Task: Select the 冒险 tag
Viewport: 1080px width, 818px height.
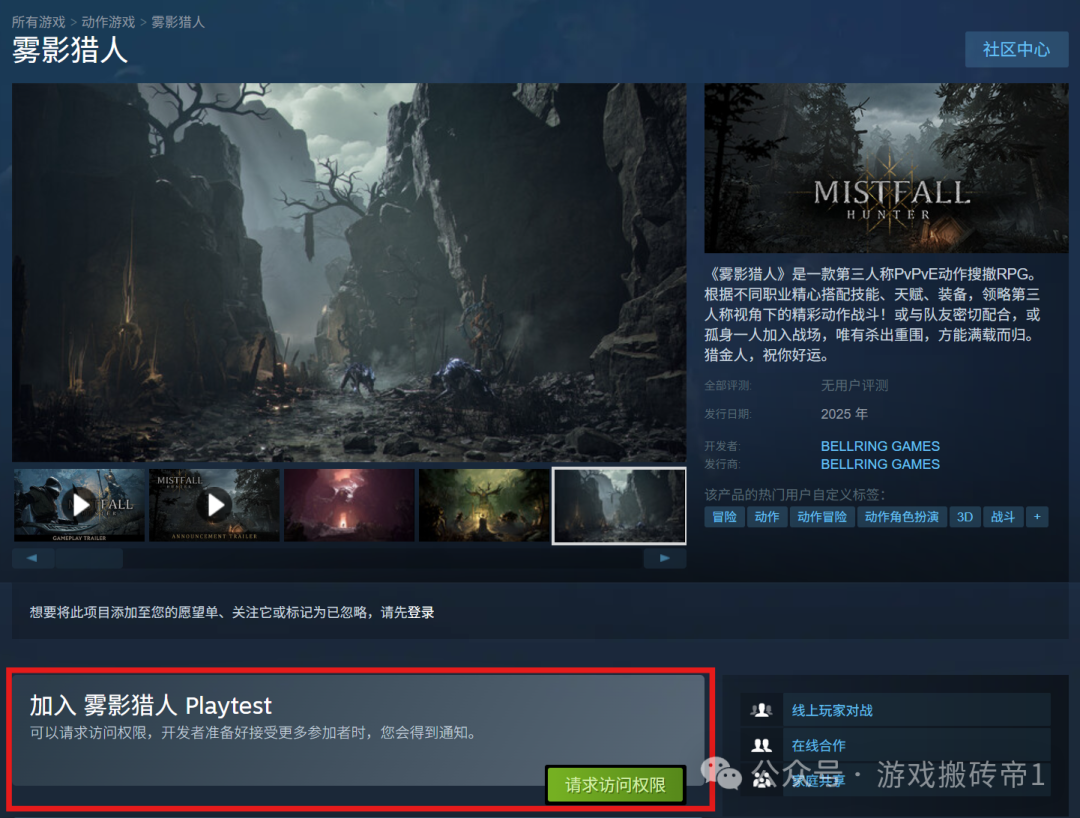Action: pyautogui.click(x=724, y=517)
